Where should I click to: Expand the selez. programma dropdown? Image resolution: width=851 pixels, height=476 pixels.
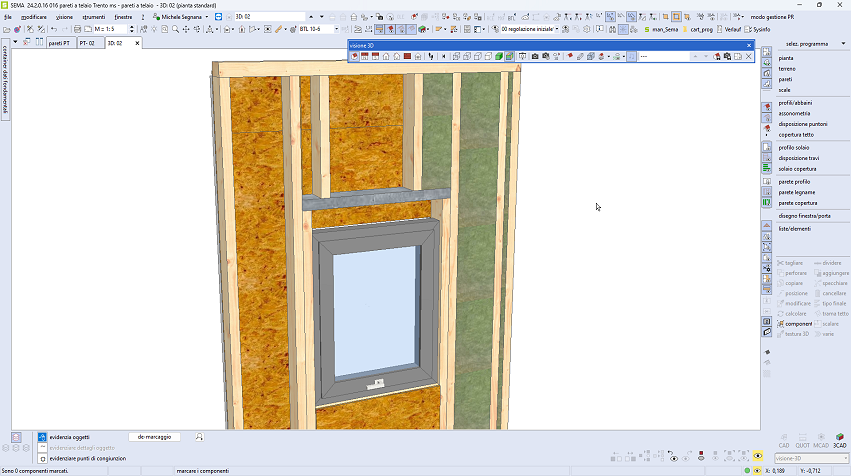coord(808,44)
